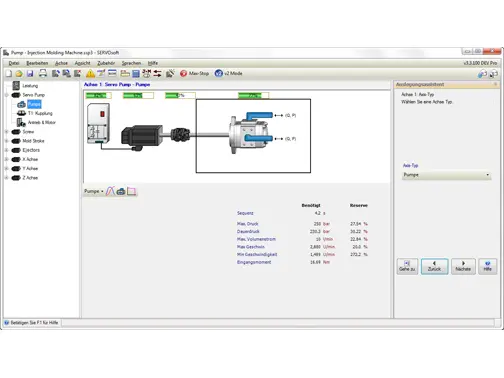Open the Achs-Typ Pumpe combo box
Image resolution: width=504 pixels, height=378 pixels.
pyautogui.click(x=446, y=175)
